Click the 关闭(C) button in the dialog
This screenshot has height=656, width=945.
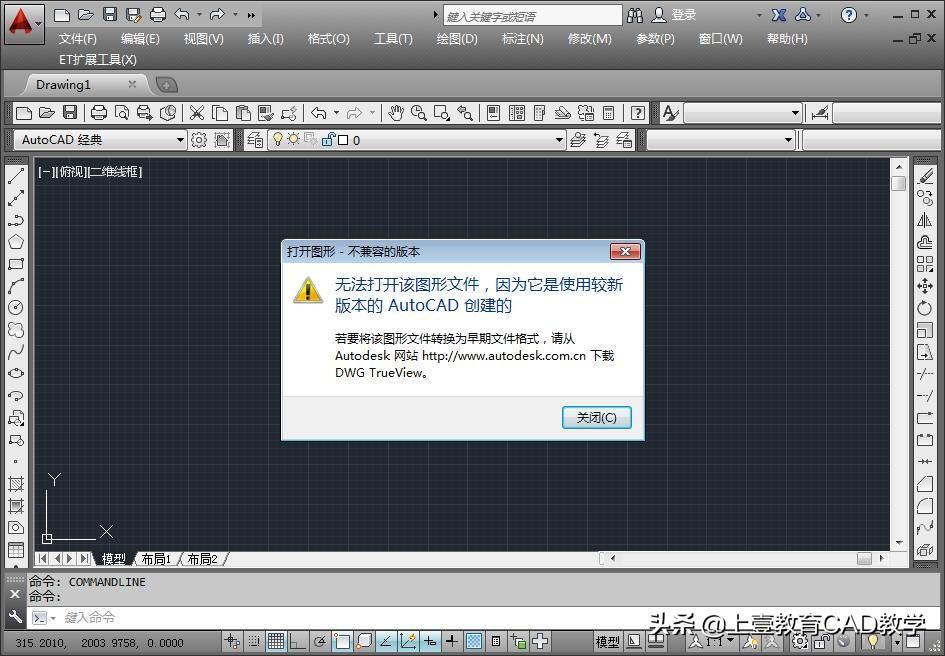596,418
